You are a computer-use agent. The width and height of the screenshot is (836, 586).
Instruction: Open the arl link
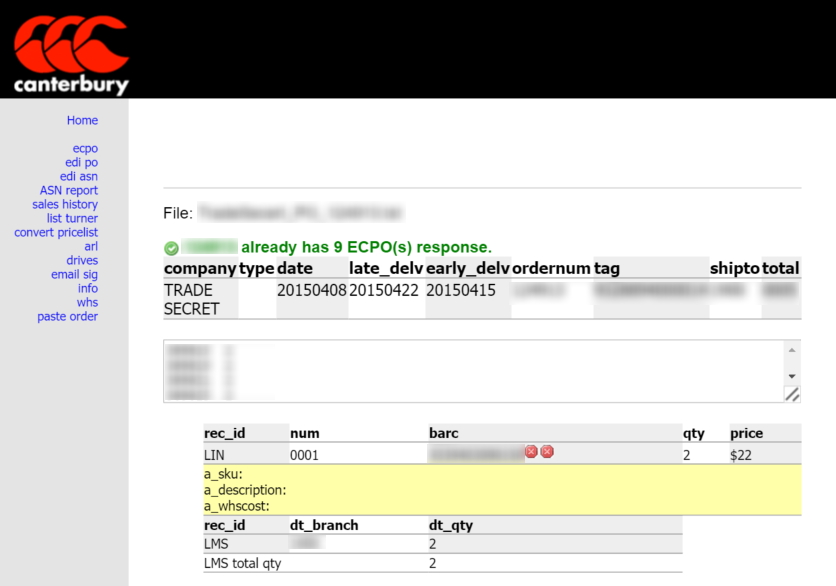pyautogui.click(x=91, y=246)
